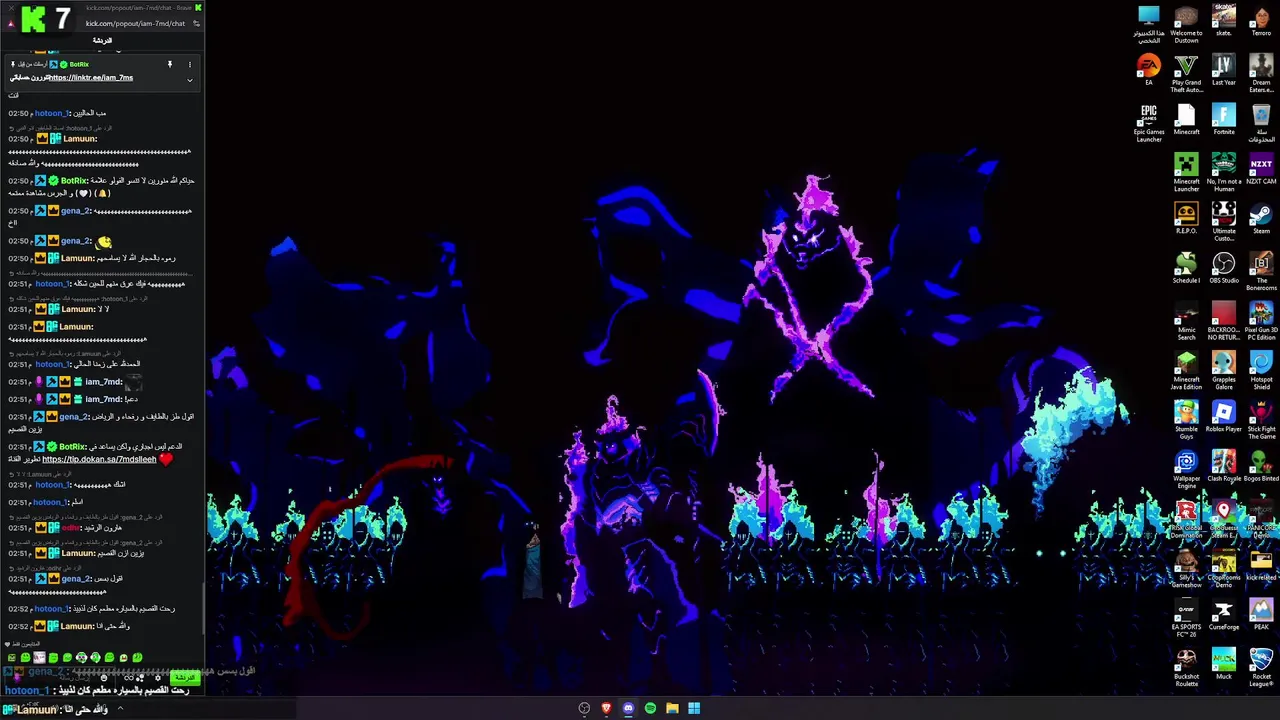This screenshot has height=720, width=1280.
Task: Select the Fortnite desktop icon
Action: tap(1224, 119)
